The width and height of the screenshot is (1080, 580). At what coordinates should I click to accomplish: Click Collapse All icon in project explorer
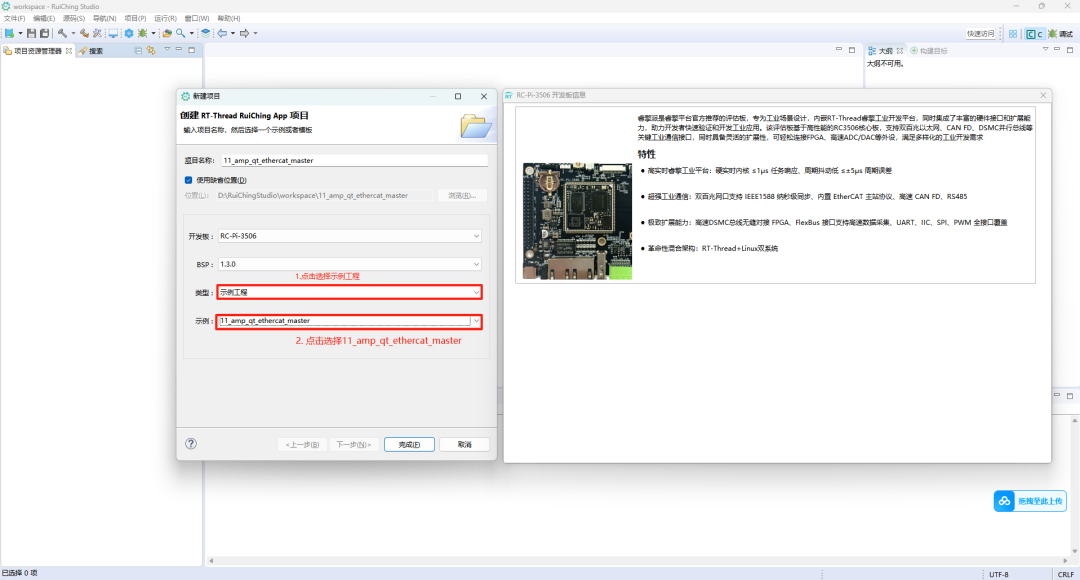point(138,50)
